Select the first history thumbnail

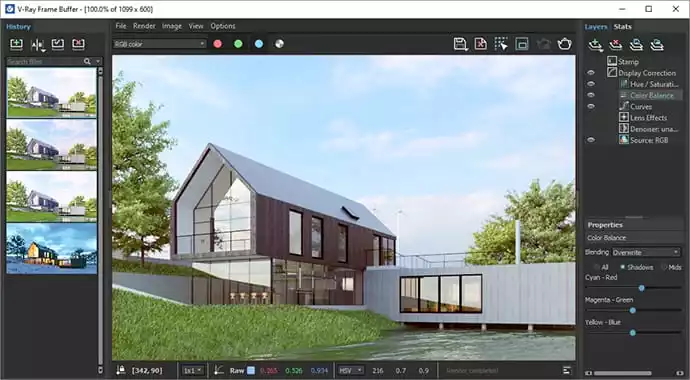[x=51, y=92]
